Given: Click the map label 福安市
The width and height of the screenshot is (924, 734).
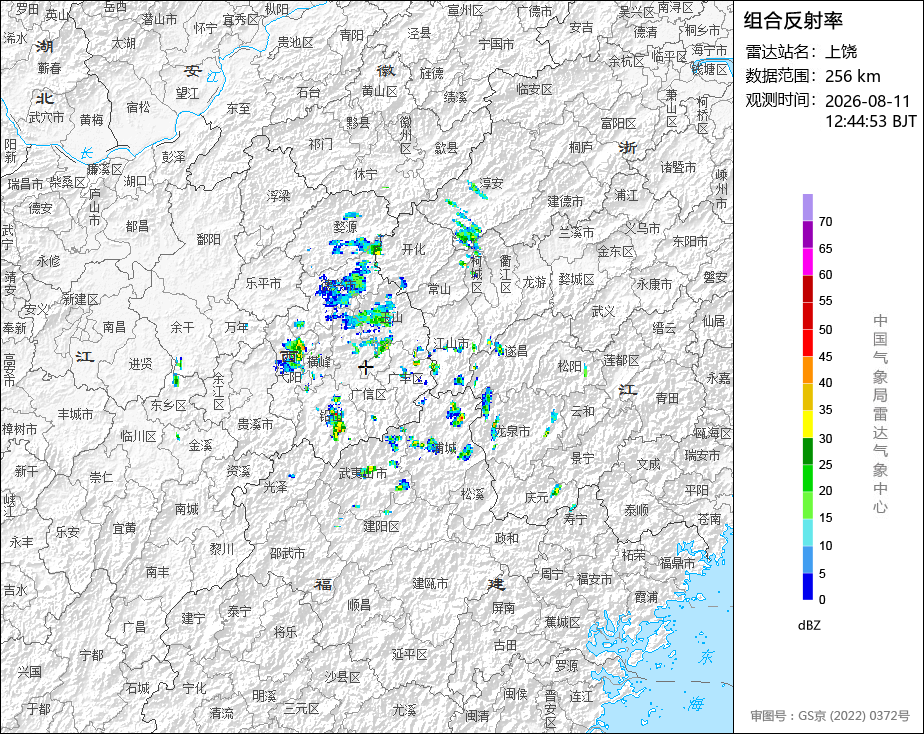Looking at the screenshot, I should (594, 579).
